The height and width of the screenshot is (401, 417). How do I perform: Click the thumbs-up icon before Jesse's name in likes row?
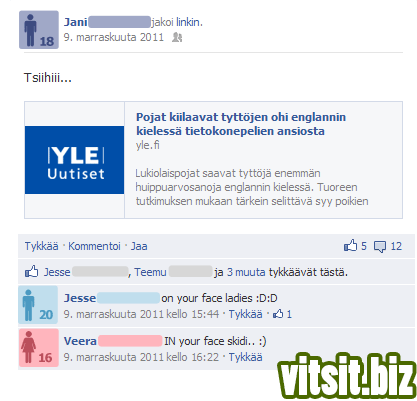click(x=32, y=272)
